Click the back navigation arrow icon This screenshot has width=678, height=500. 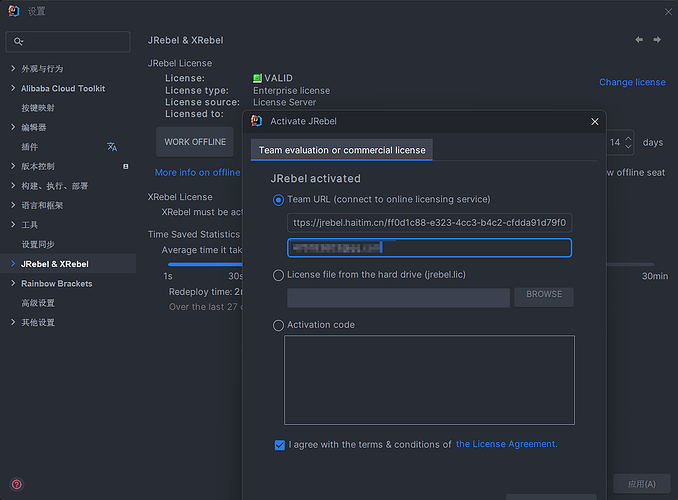coord(639,40)
